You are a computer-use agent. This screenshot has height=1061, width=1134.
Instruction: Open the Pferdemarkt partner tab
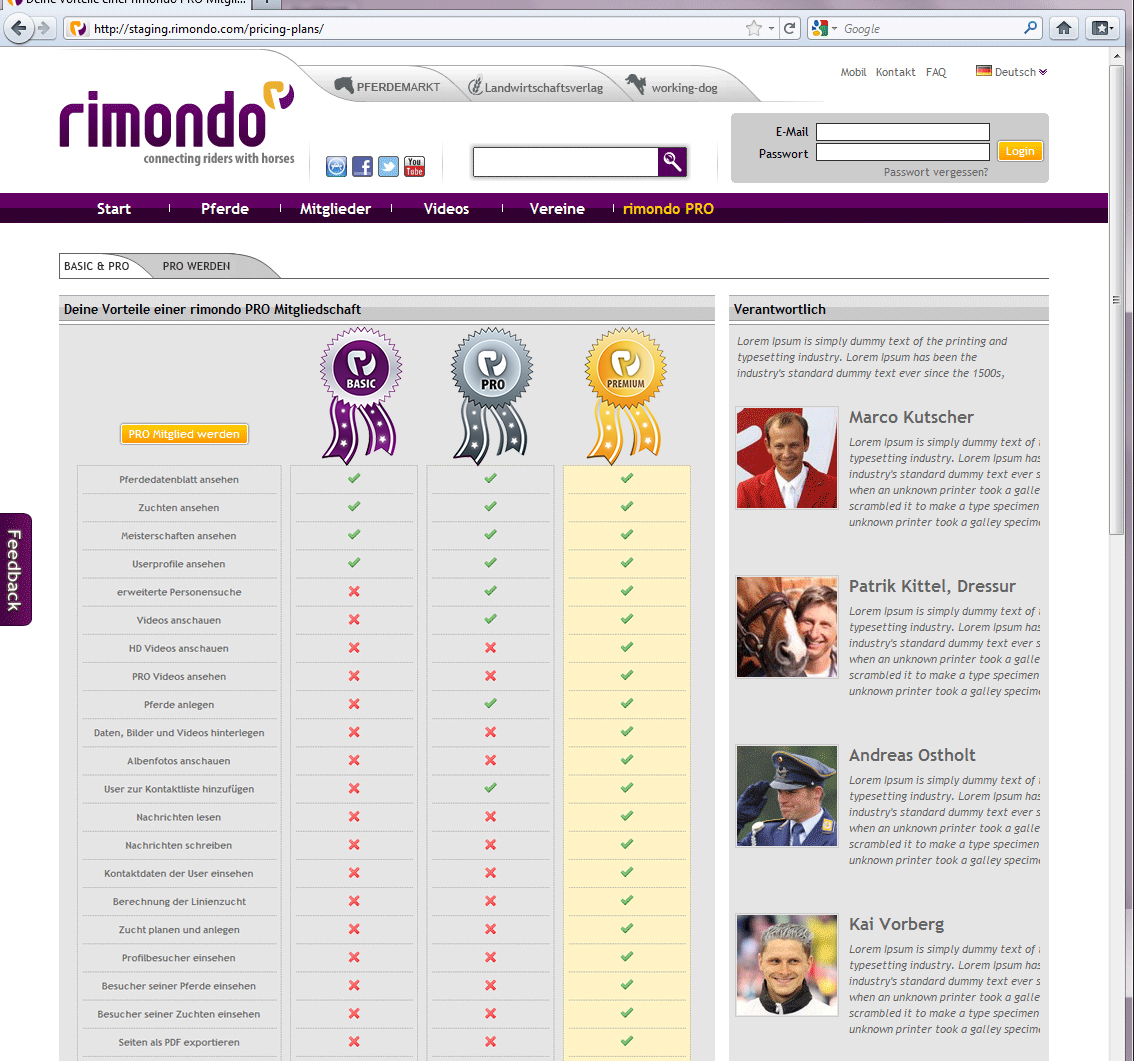pos(387,86)
